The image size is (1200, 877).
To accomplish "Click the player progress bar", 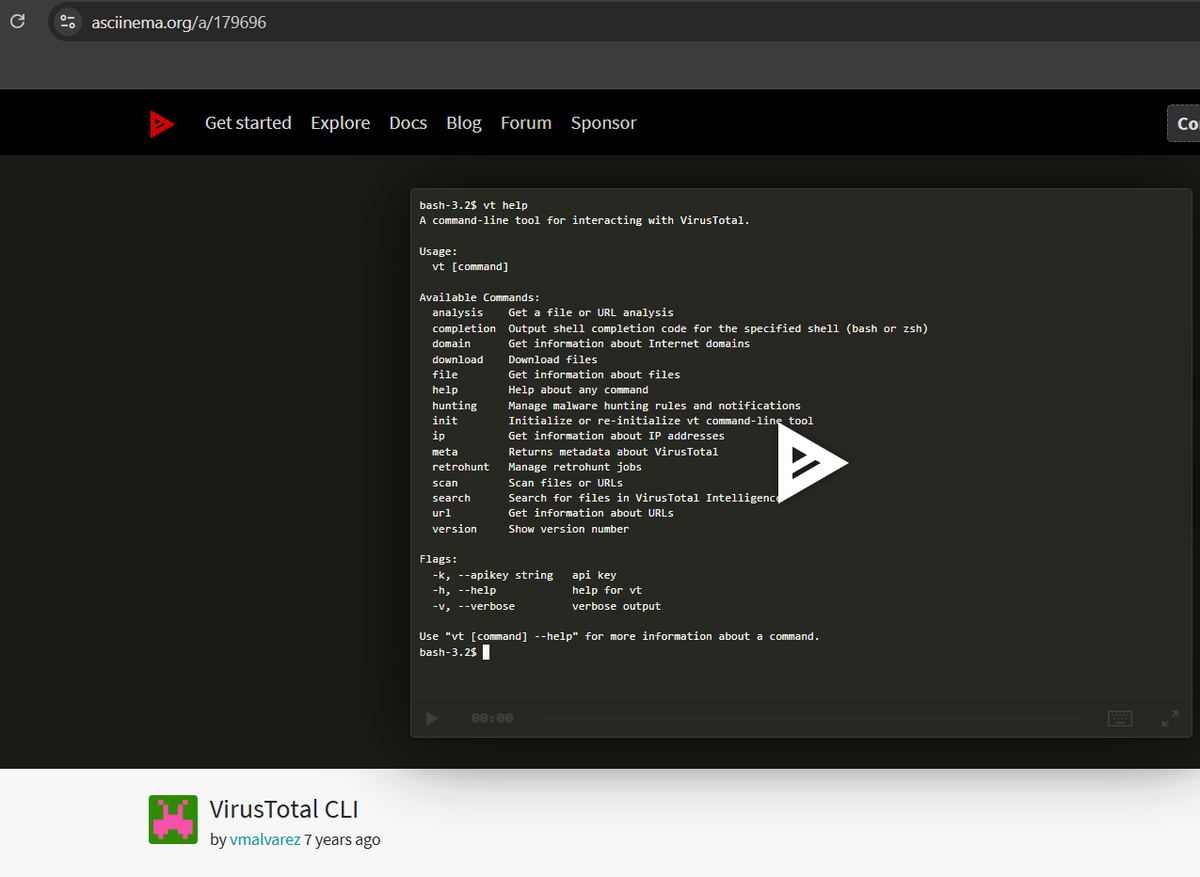I will point(811,718).
